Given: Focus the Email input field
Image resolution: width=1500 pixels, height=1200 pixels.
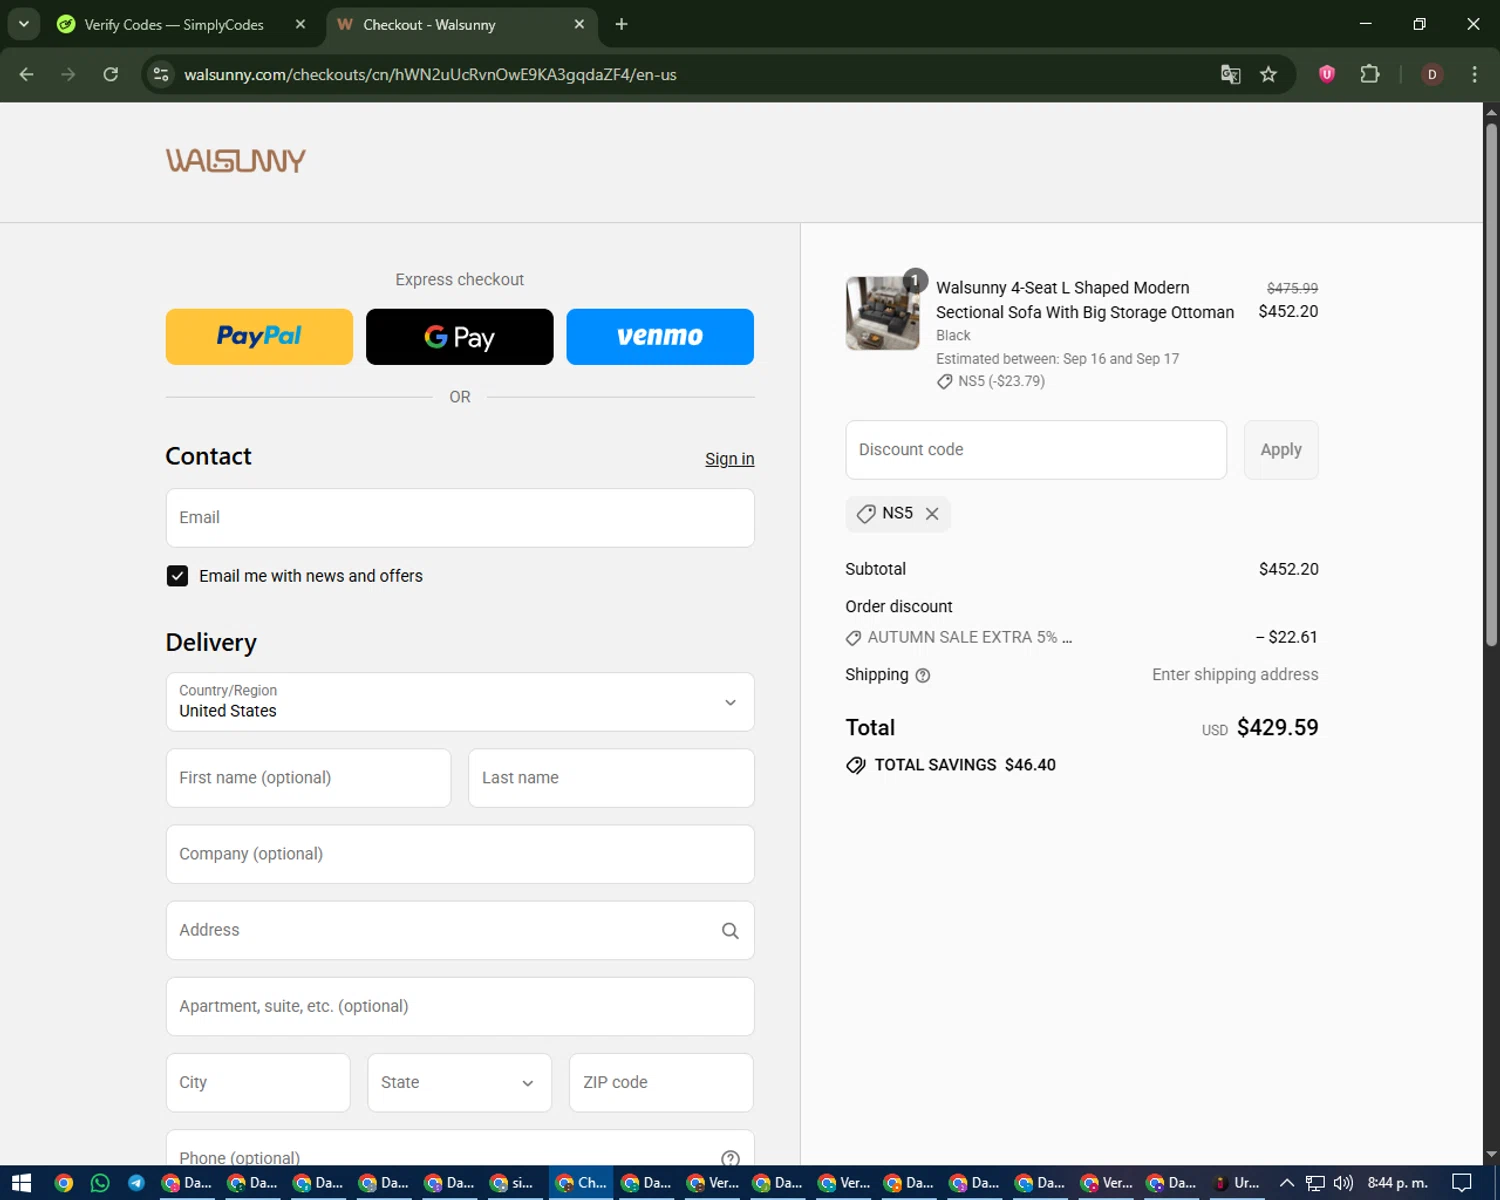Looking at the screenshot, I should pos(460,518).
